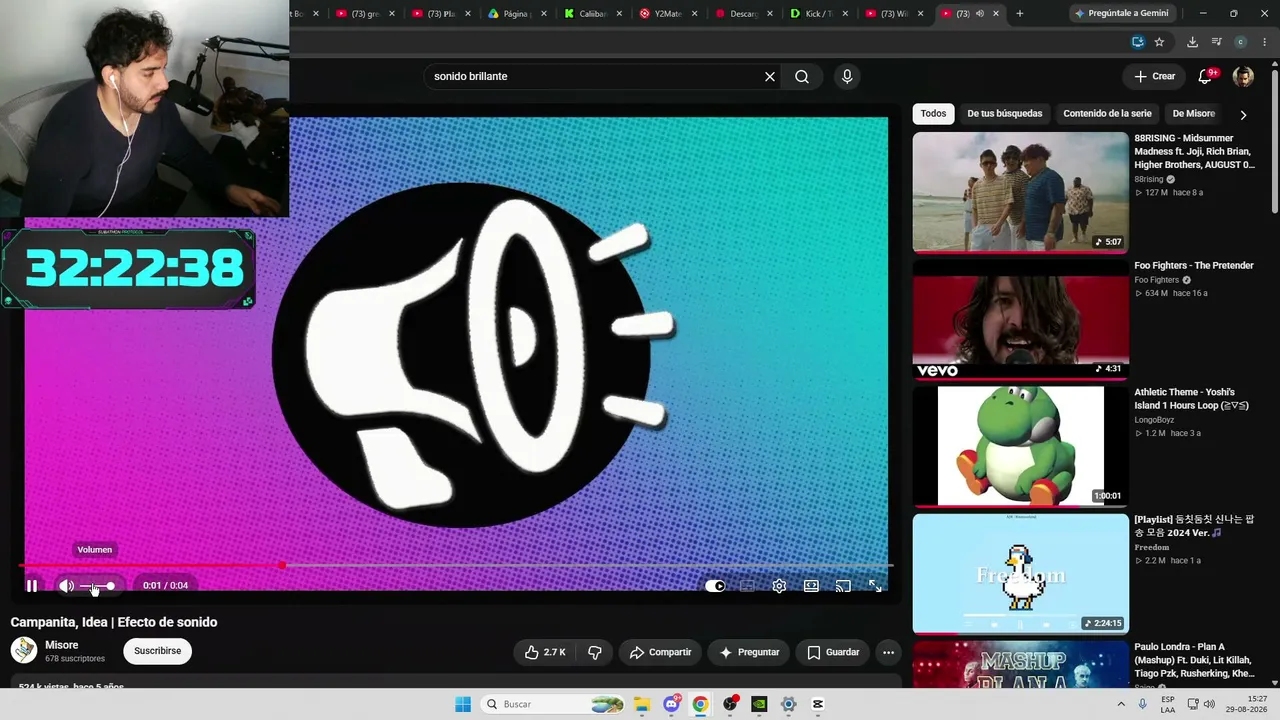Image resolution: width=1280 pixels, height=720 pixels.
Task: Switch to the Kick browser tab
Action: tap(820, 14)
